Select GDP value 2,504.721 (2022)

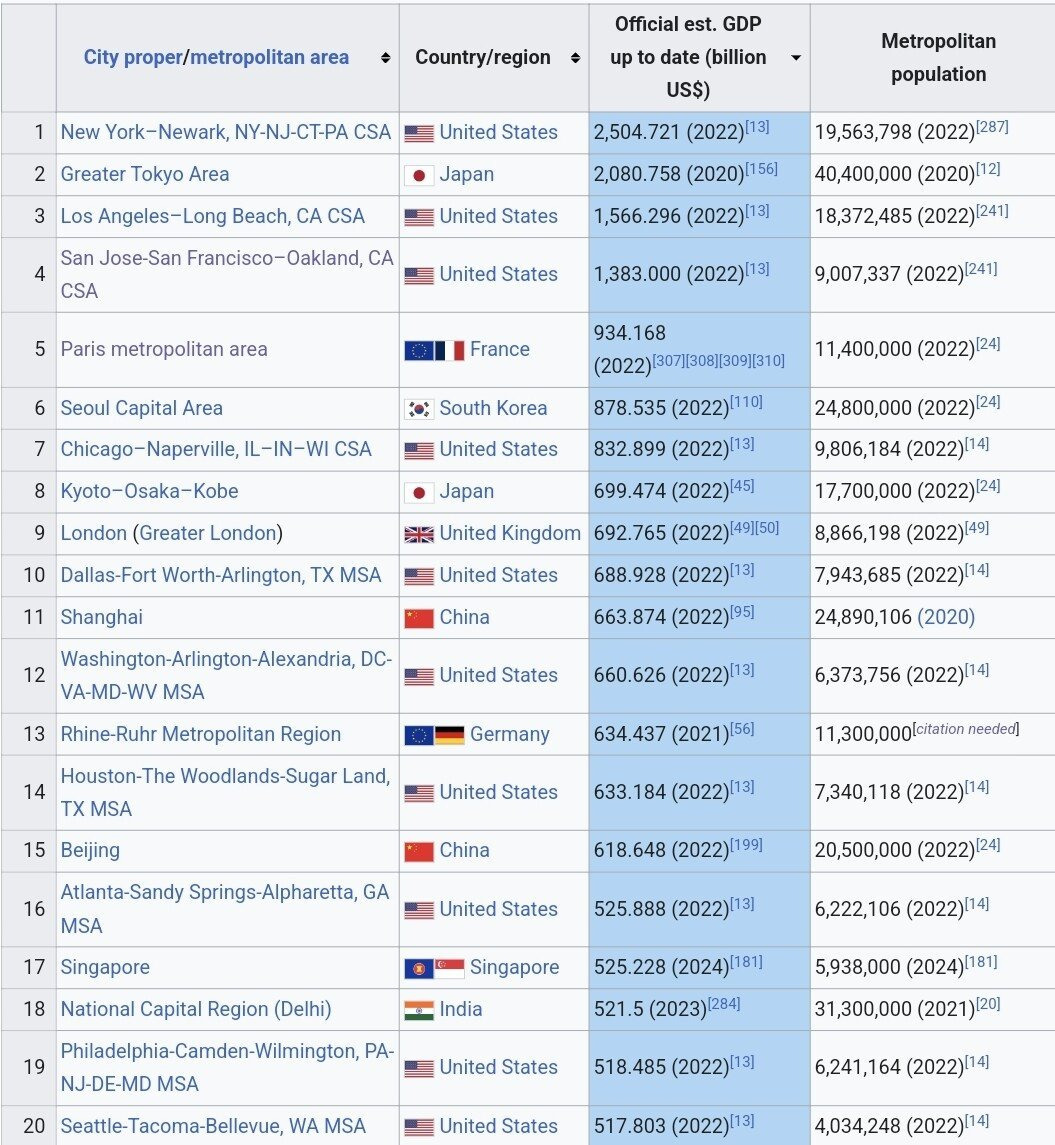669,132
